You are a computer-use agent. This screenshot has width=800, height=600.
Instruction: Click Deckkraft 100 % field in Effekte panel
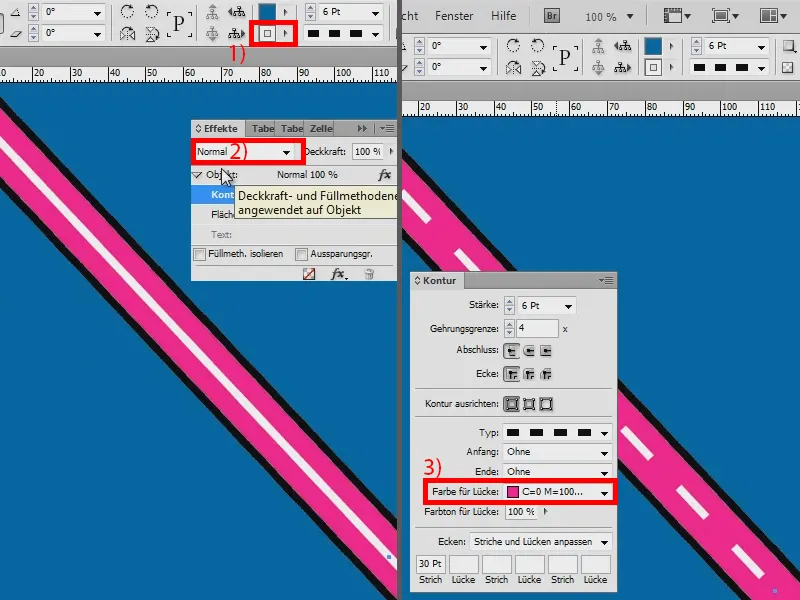click(368, 152)
